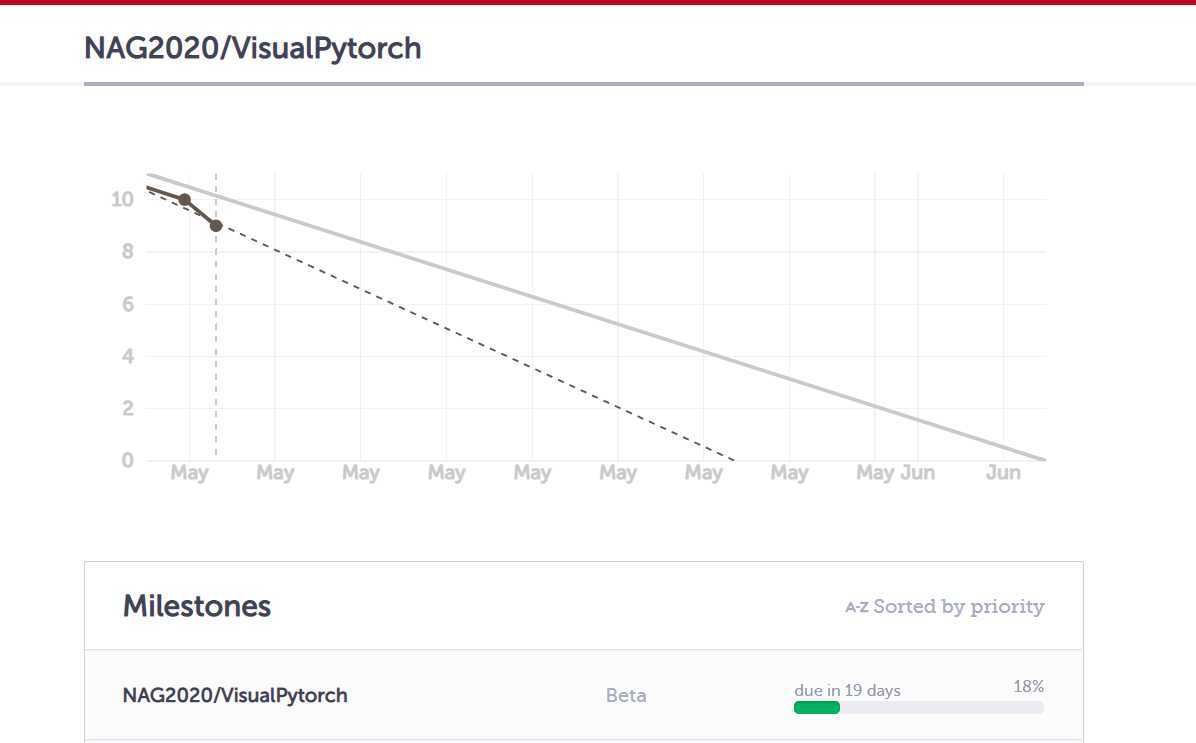Click the y-axis label 6
The image size is (1196, 743).
[x=127, y=304]
